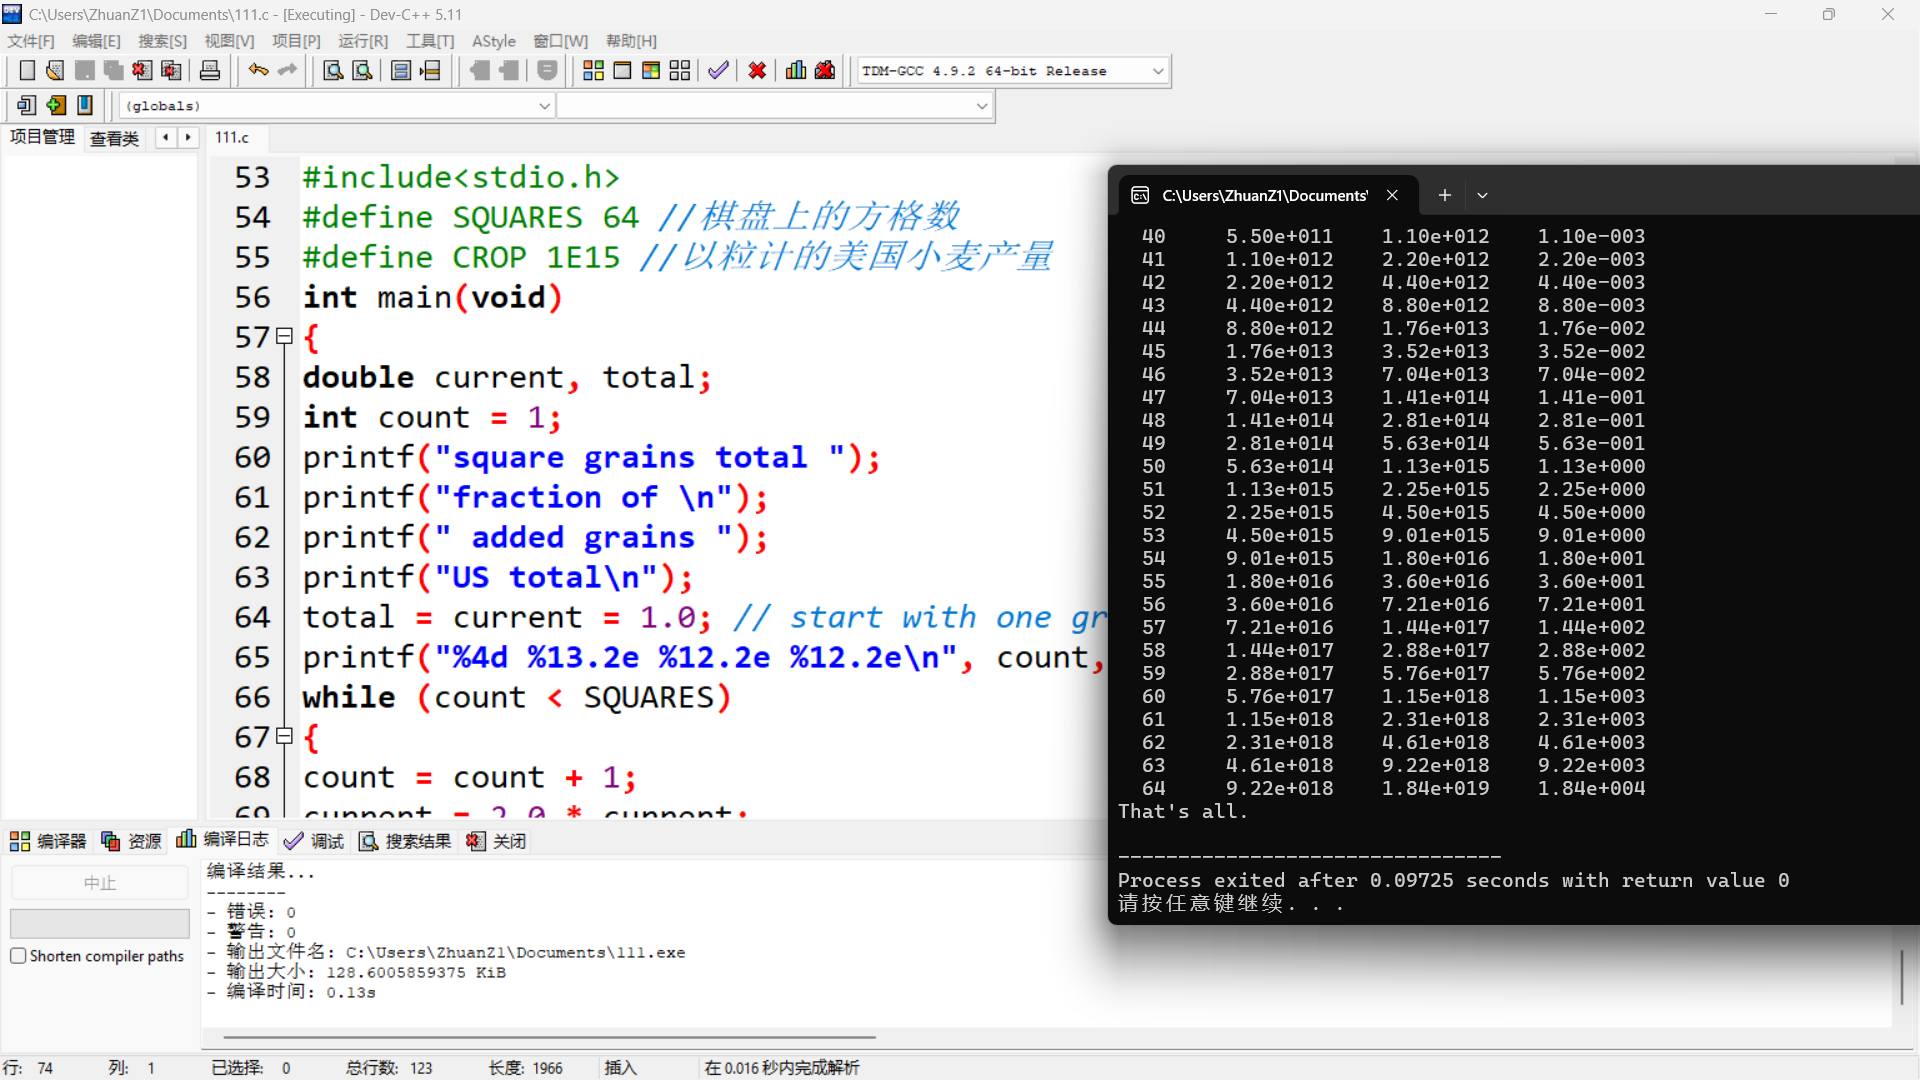Collapse the while-loop fold at line 67
This screenshot has height=1080, width=1920.
(x=284, y=737)
